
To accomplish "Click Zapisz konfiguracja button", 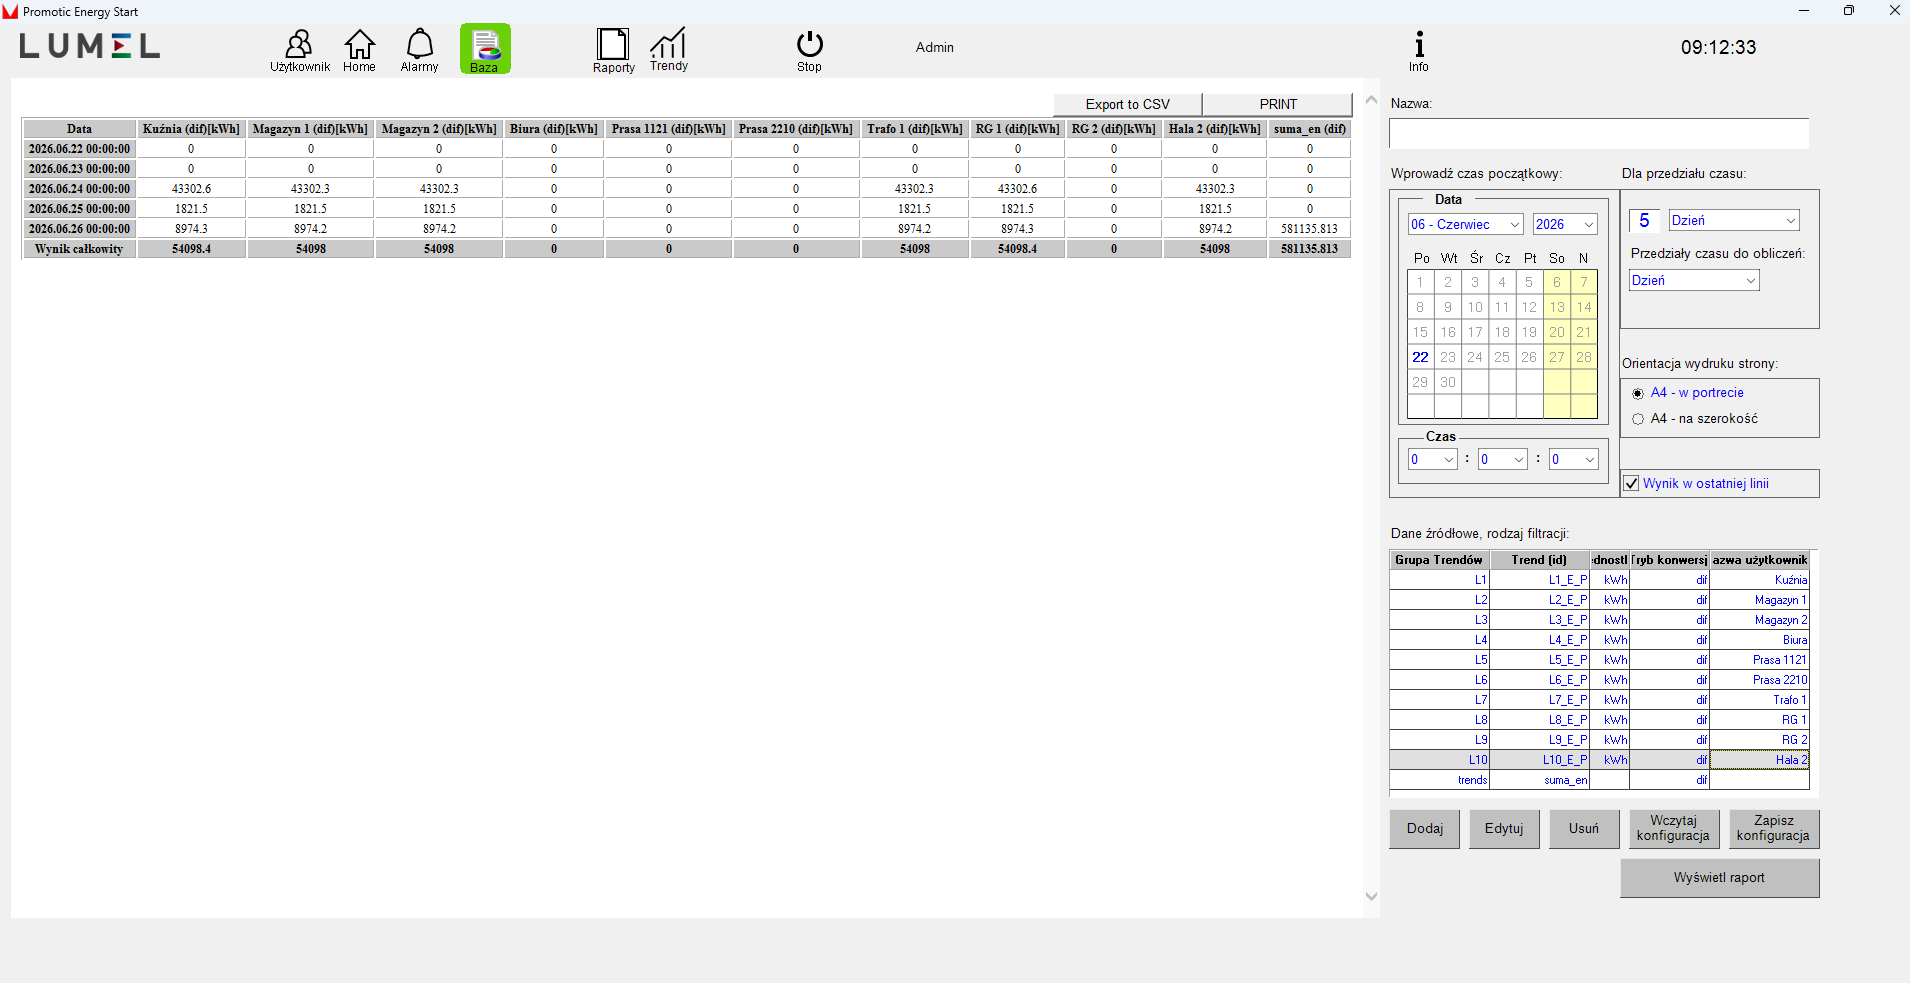I will [x=1774, y=829].
